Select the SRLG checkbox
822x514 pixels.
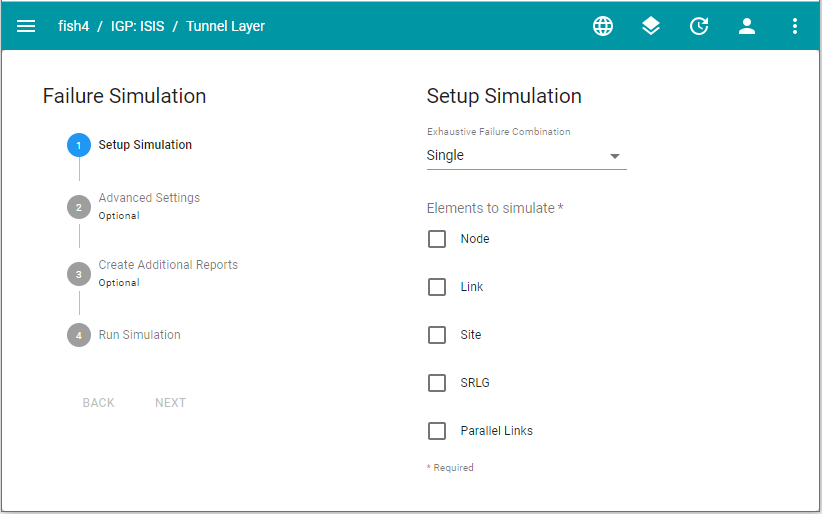click(437, 383)
